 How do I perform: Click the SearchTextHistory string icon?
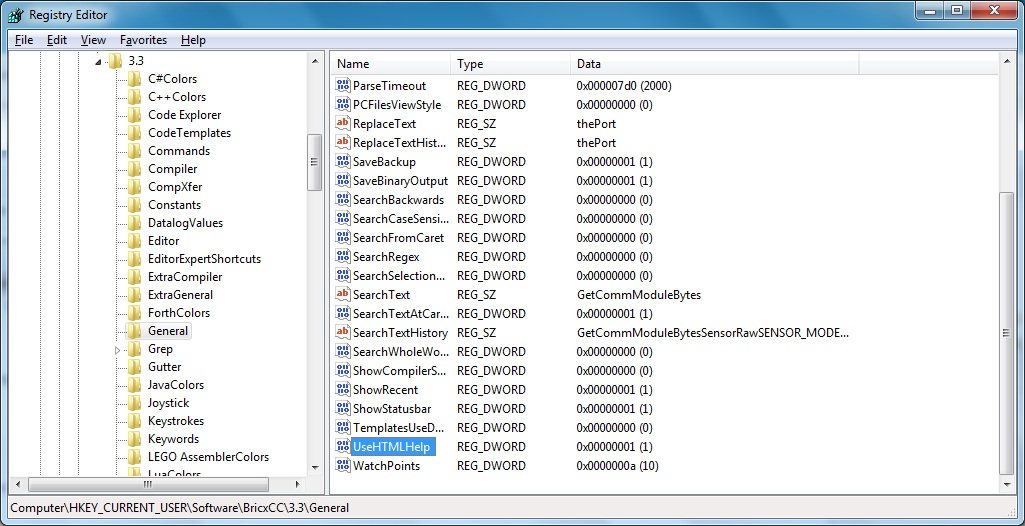[x=342, y=333]
